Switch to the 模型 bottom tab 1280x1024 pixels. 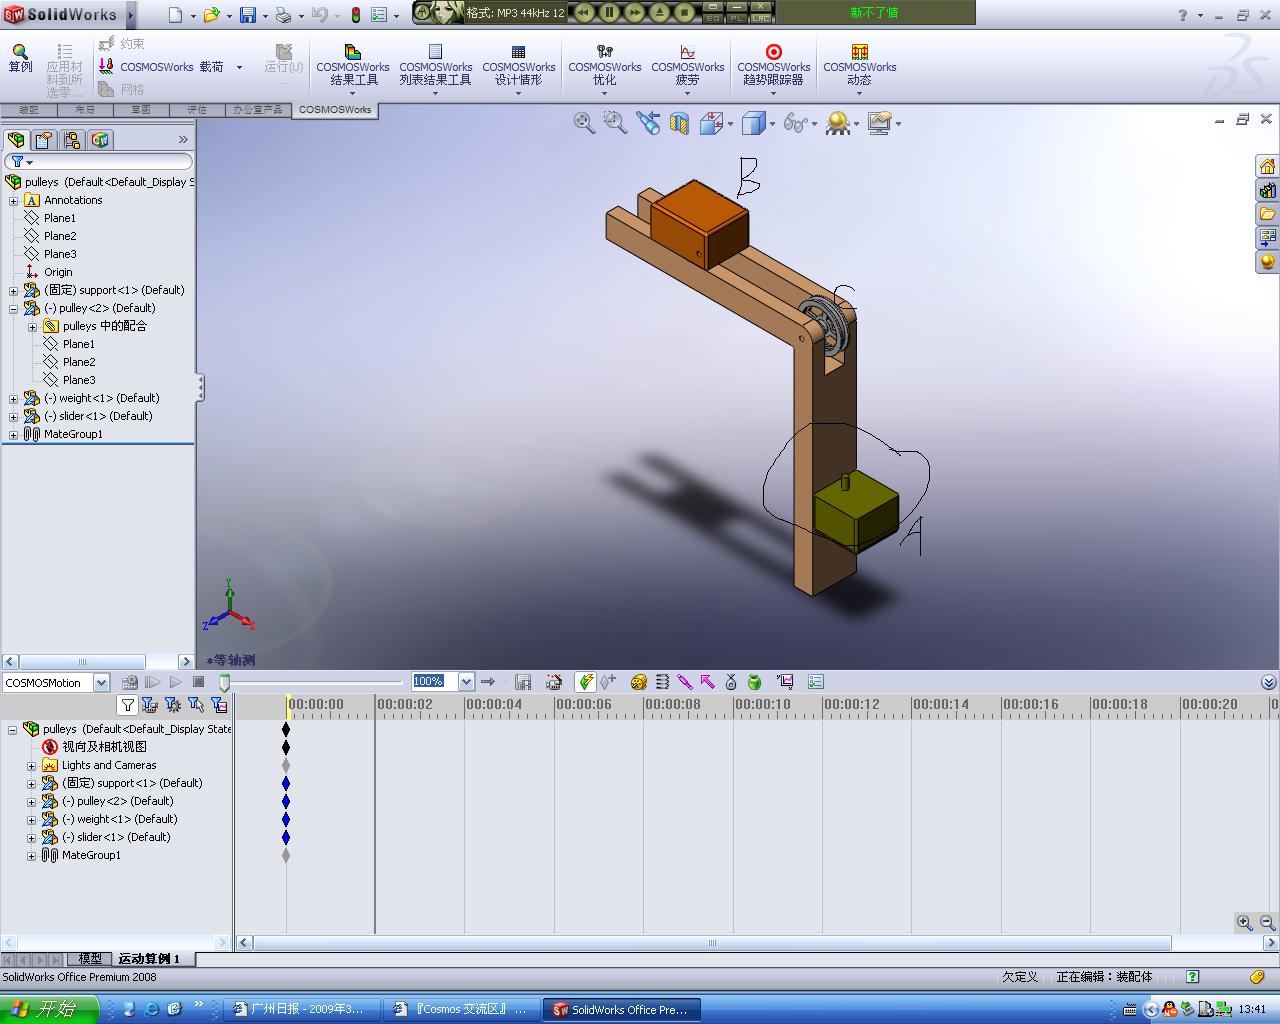pos(90,958)
